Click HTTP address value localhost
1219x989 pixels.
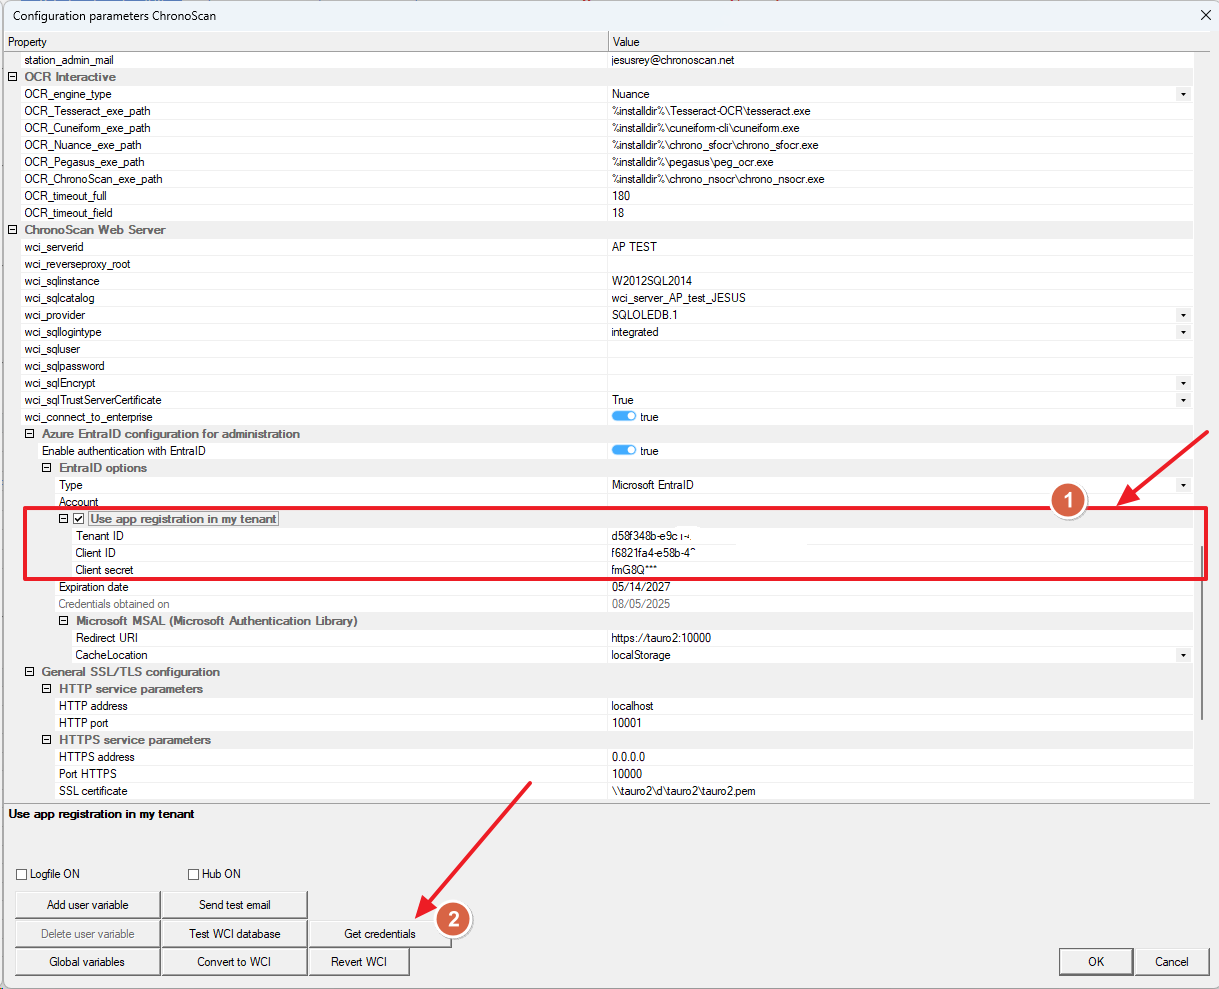pyautogui.click(x=633, y=706)
